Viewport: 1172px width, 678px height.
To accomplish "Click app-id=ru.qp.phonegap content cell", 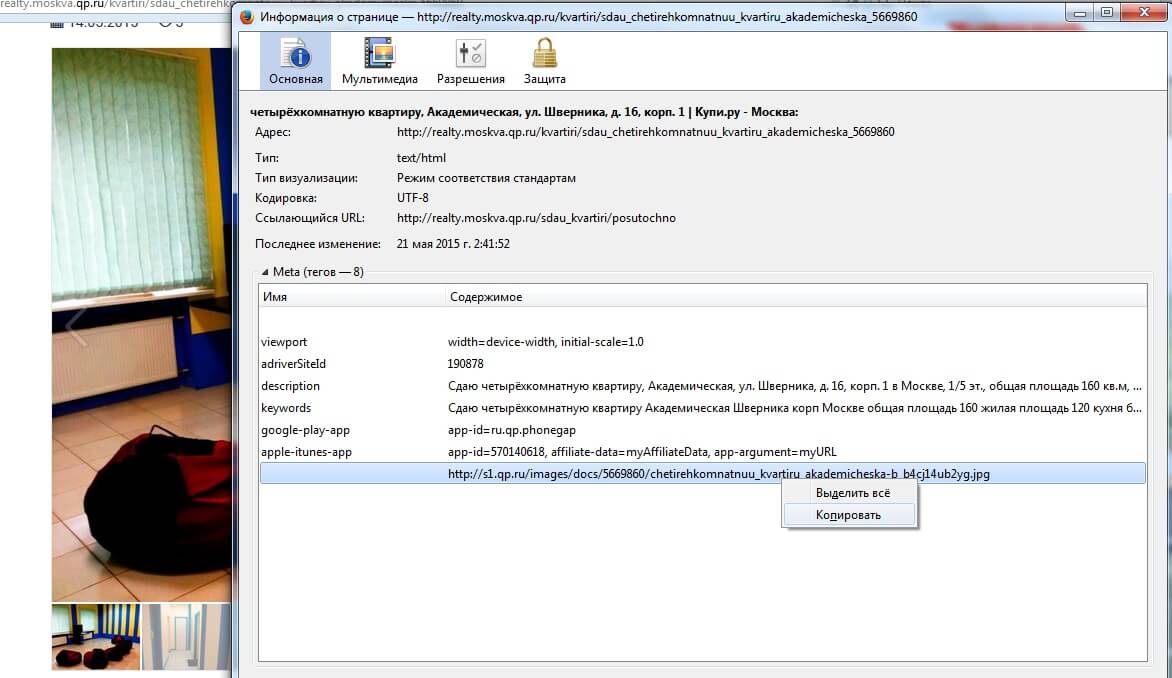I will (x=512, y=430).
